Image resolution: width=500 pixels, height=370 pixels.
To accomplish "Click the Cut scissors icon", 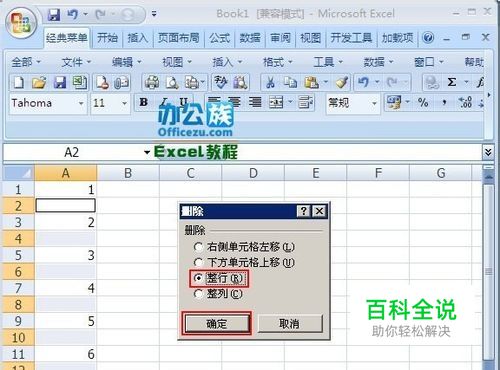I will coord(270,82).
